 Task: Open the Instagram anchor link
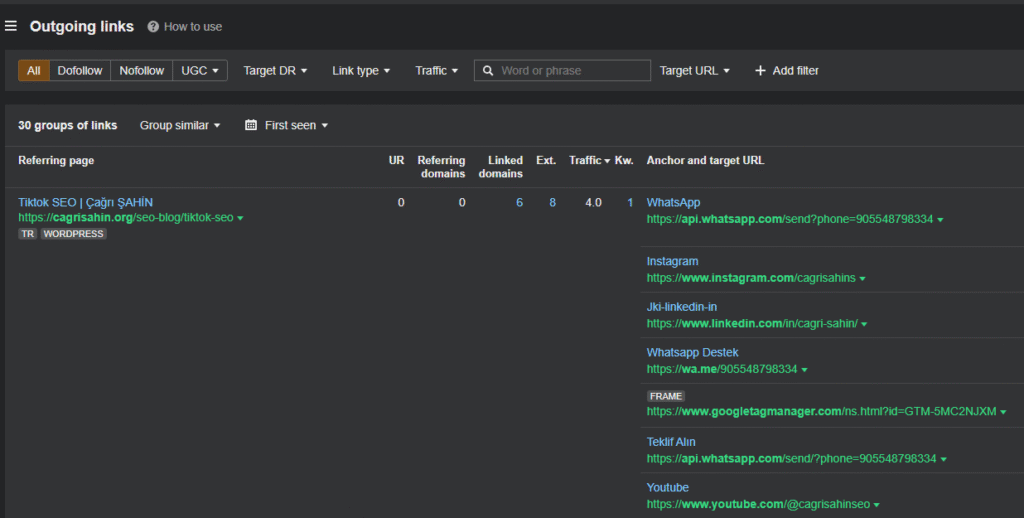point(672,261)
